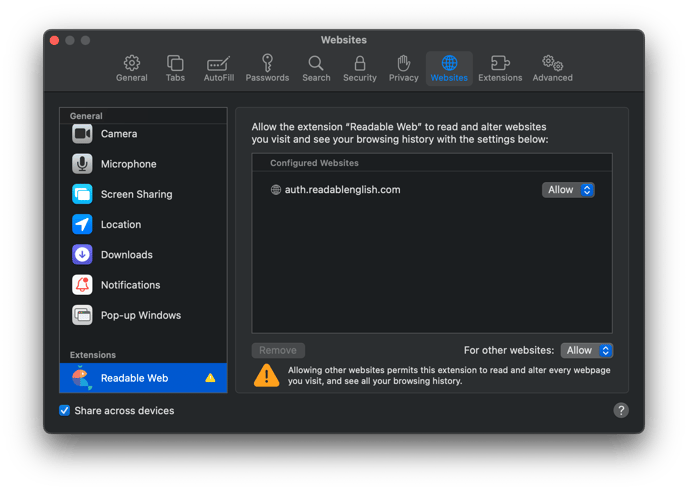The height and width of the screenshot is (491, 688).
Task: Click the Remove button
Action: coord(278,351)
